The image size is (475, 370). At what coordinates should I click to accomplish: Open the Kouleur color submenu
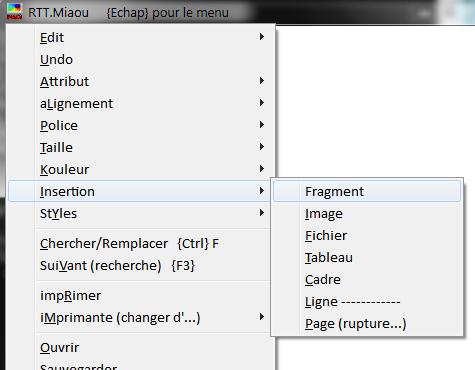coord(139,169)
